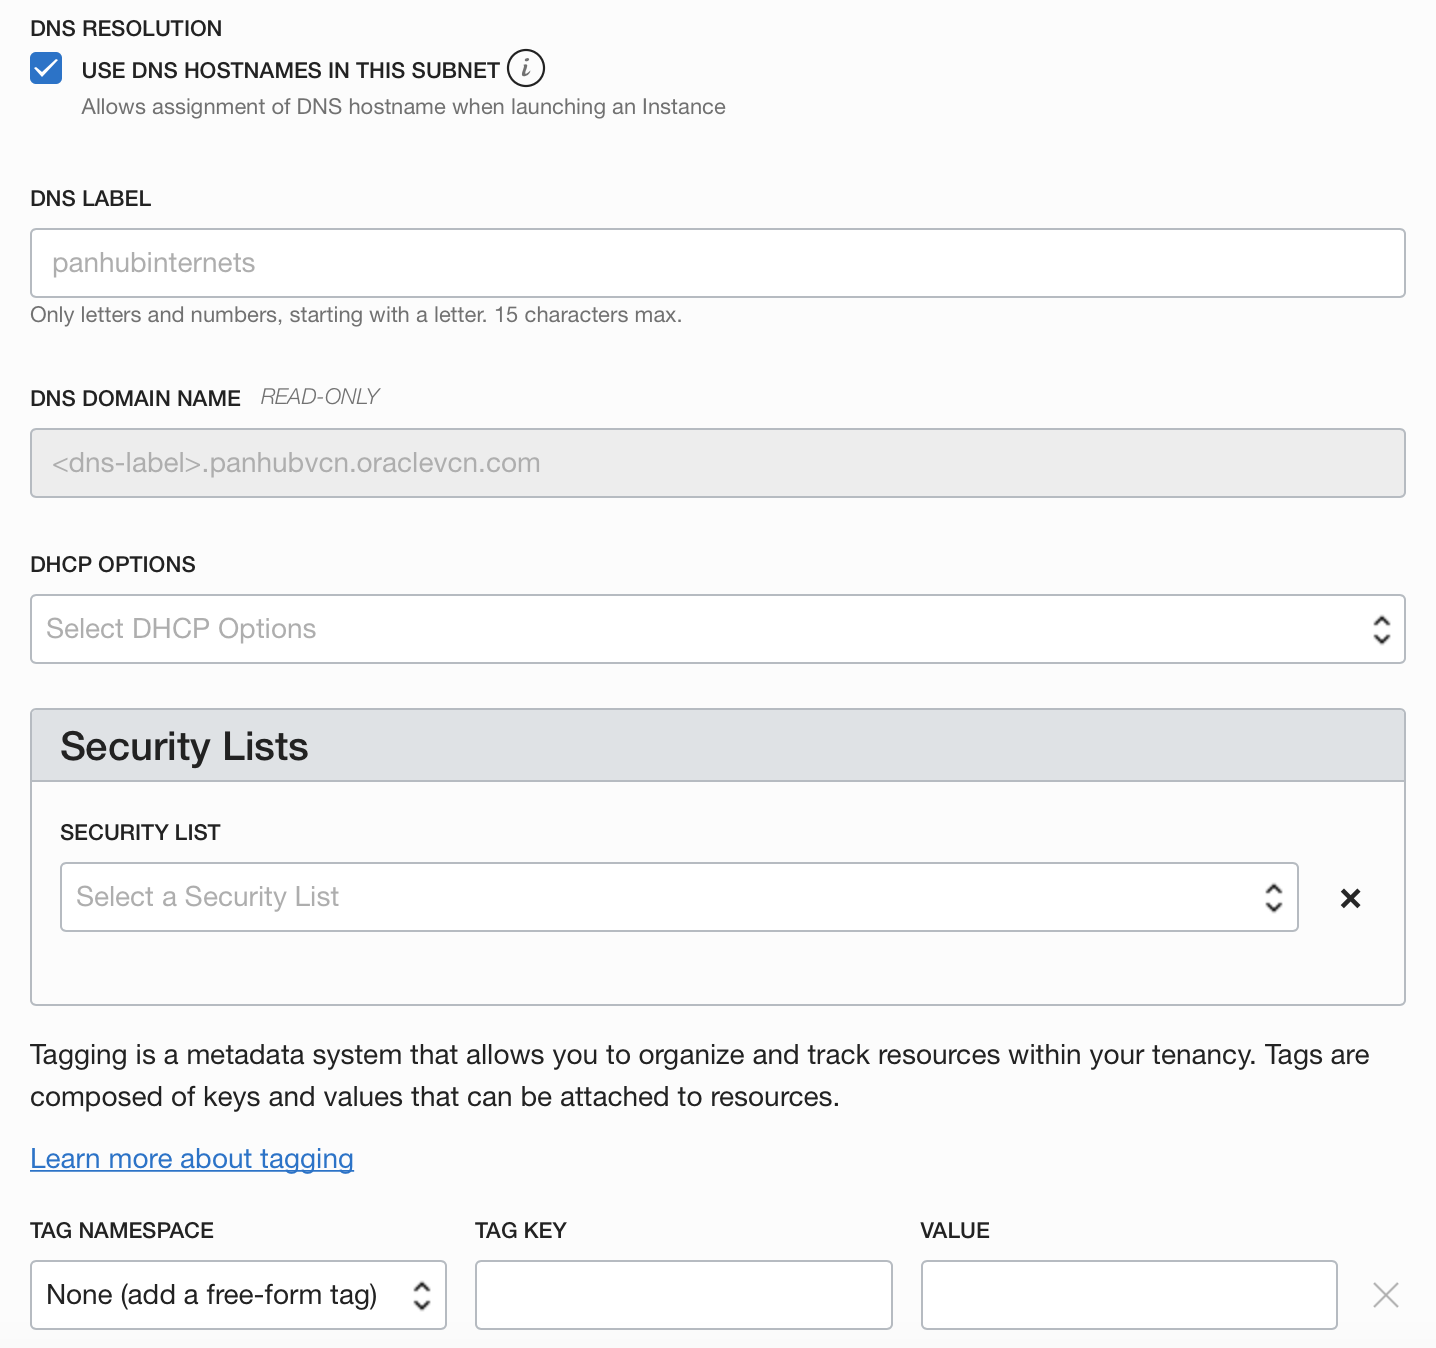The width and height of the screenshot is (1436, 1348).
Task: Click the DHCP Options up-down arrows icon
Action: (1381, 629)
